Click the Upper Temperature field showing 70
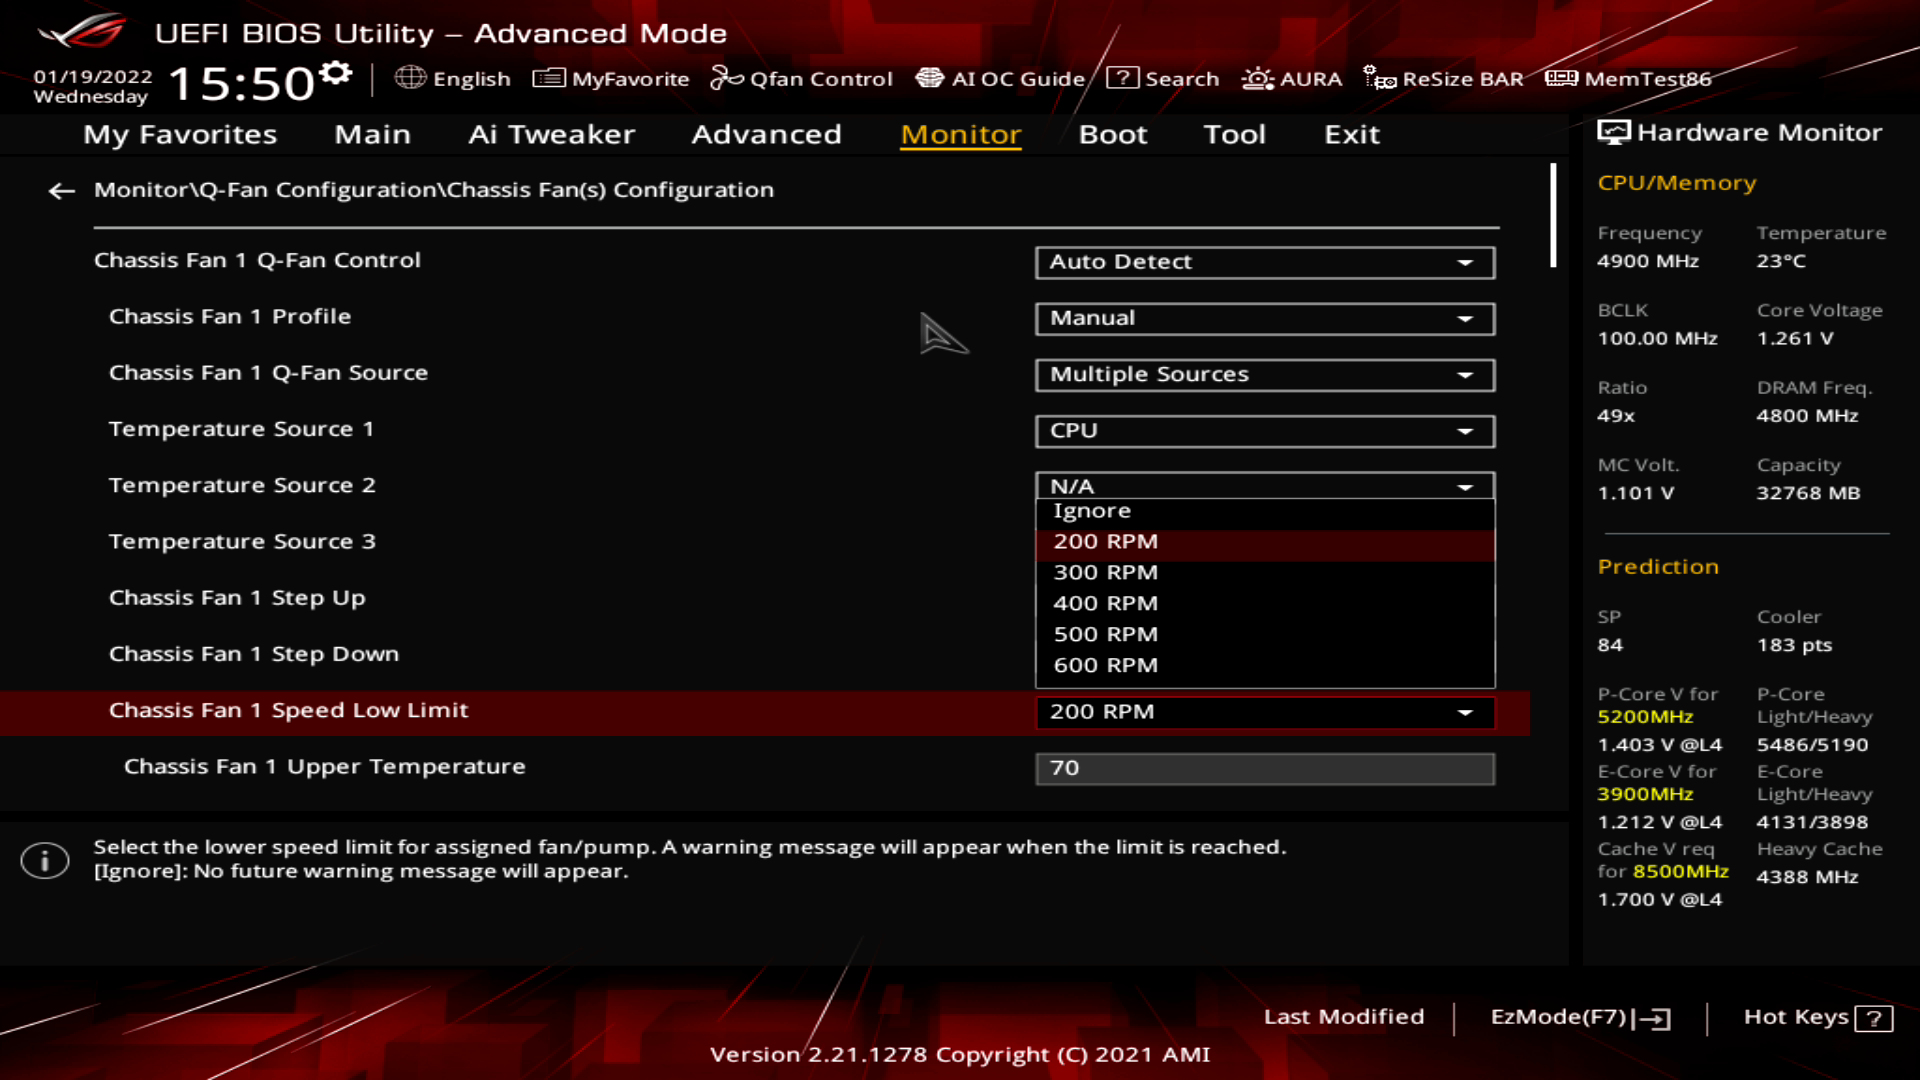 point(1265,768)
